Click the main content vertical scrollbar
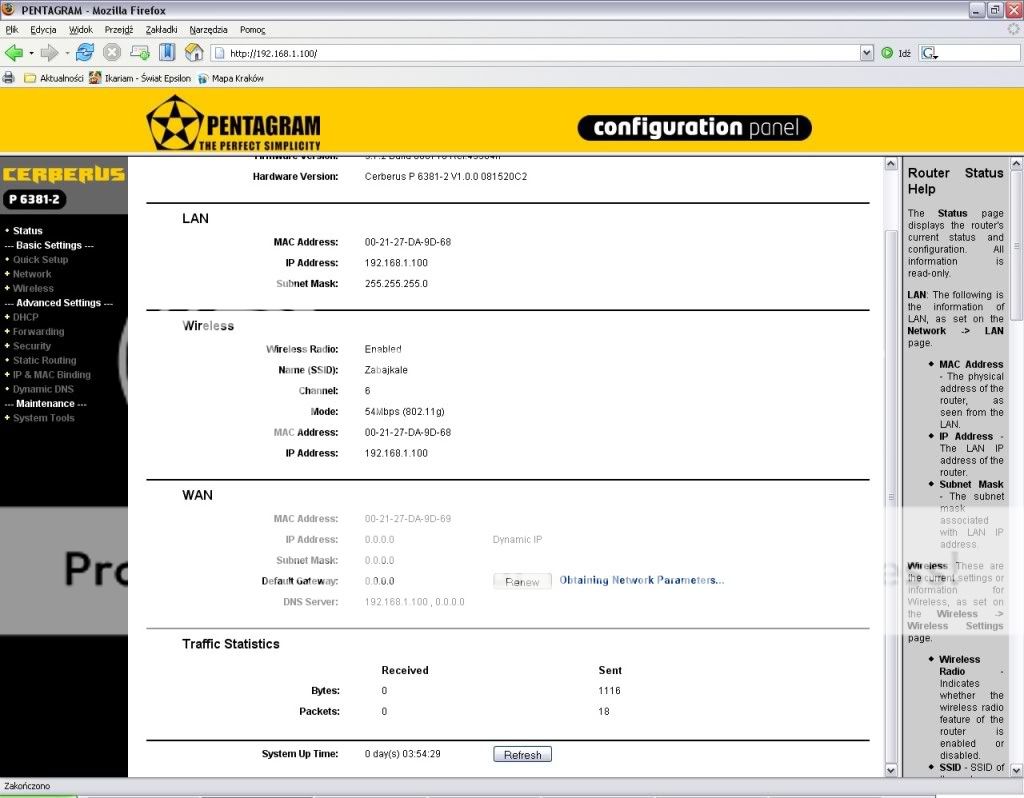 (892, 400)
